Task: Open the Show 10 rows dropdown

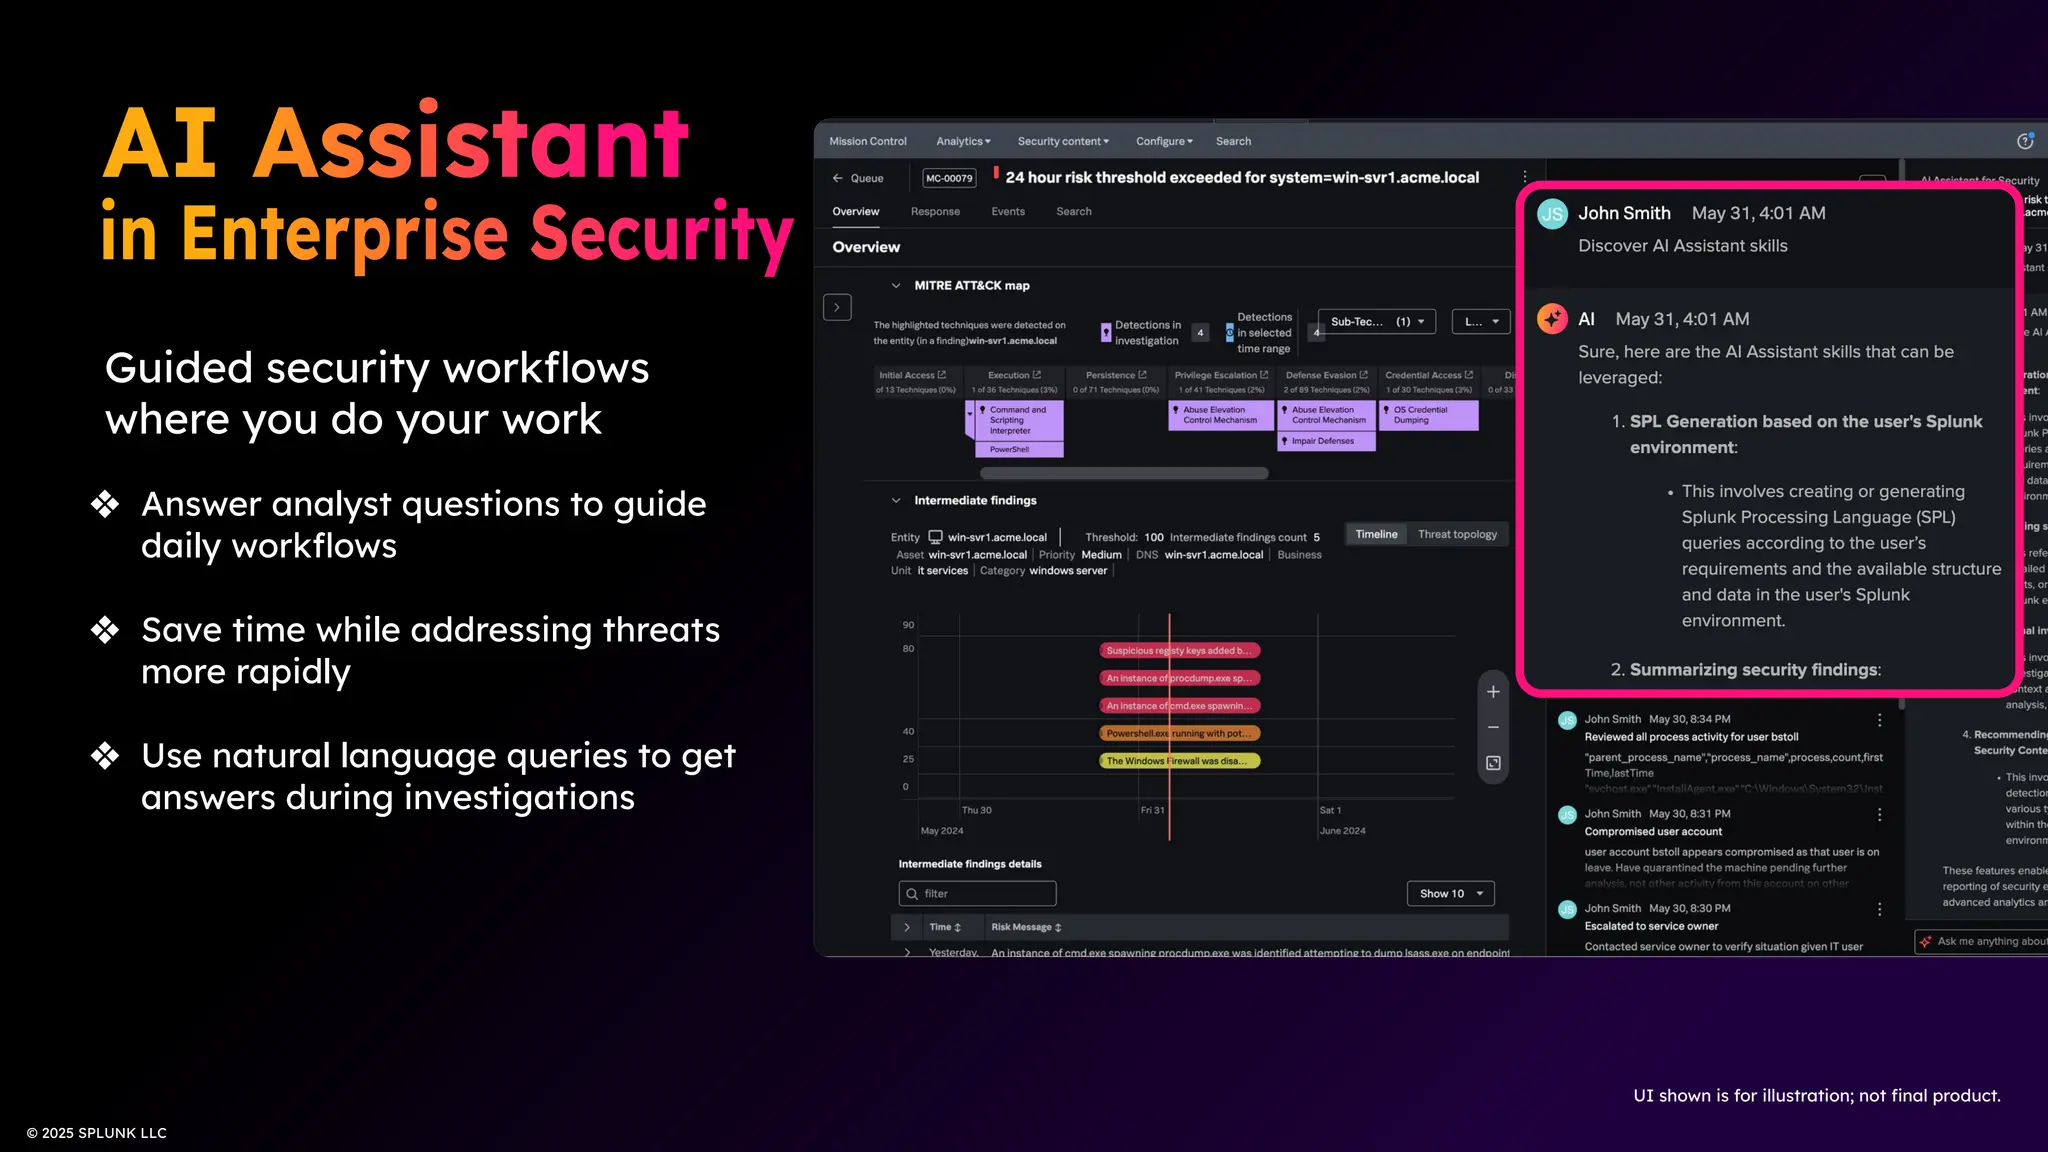Action: pos(1451,894)
